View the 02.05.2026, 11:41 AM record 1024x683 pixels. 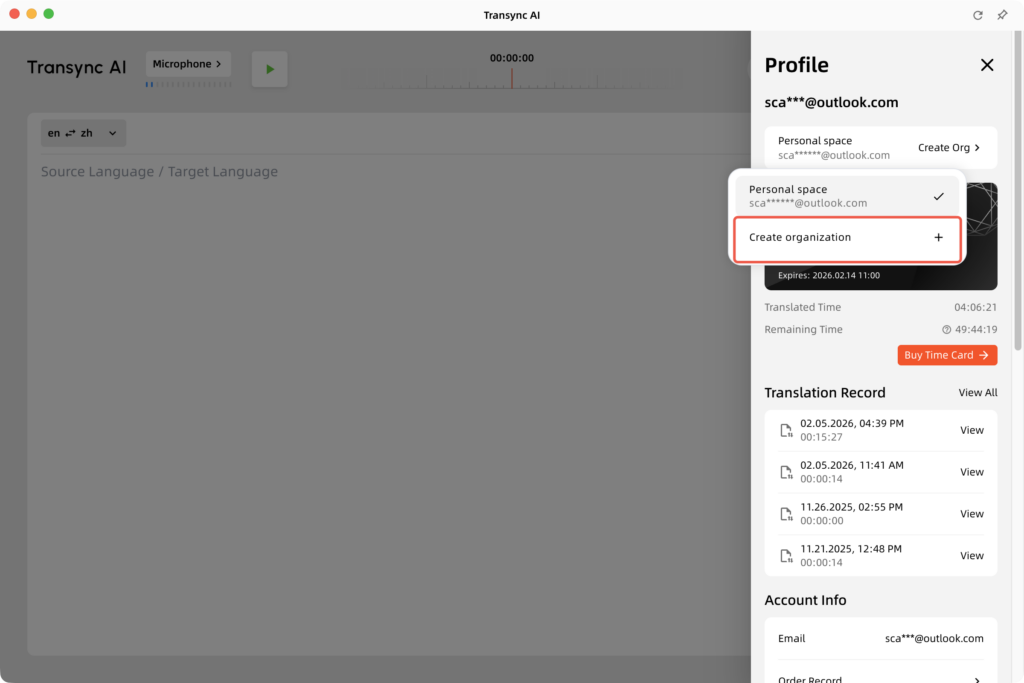971,472
